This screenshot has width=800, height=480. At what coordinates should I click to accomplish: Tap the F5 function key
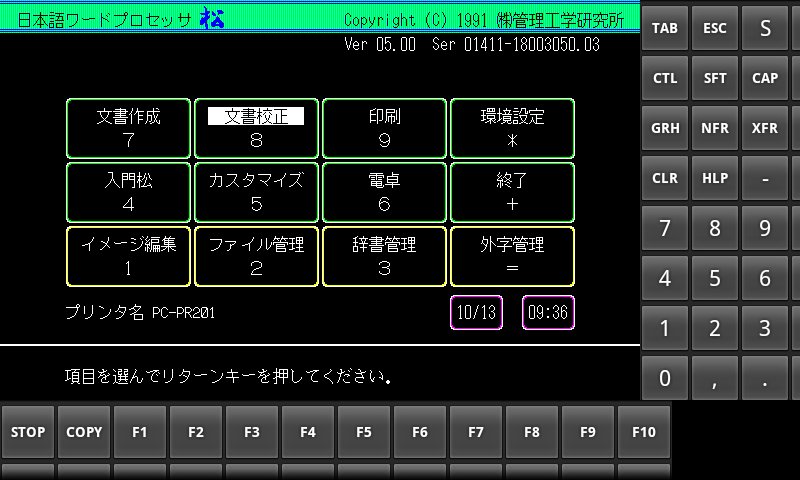[x=364, y=432]
